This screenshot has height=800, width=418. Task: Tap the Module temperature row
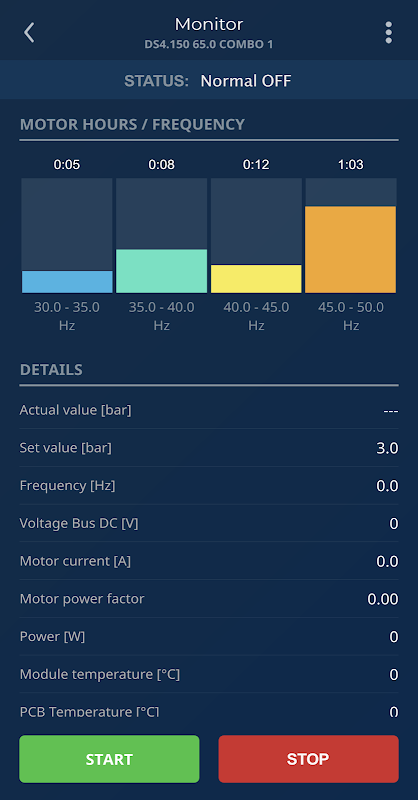point(209,674)
